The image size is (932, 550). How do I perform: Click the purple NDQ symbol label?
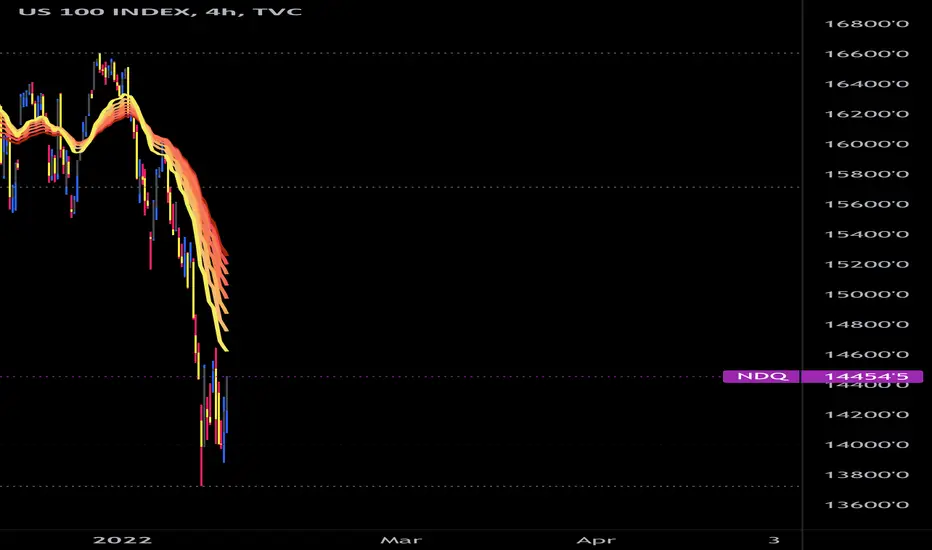point(761,376)
